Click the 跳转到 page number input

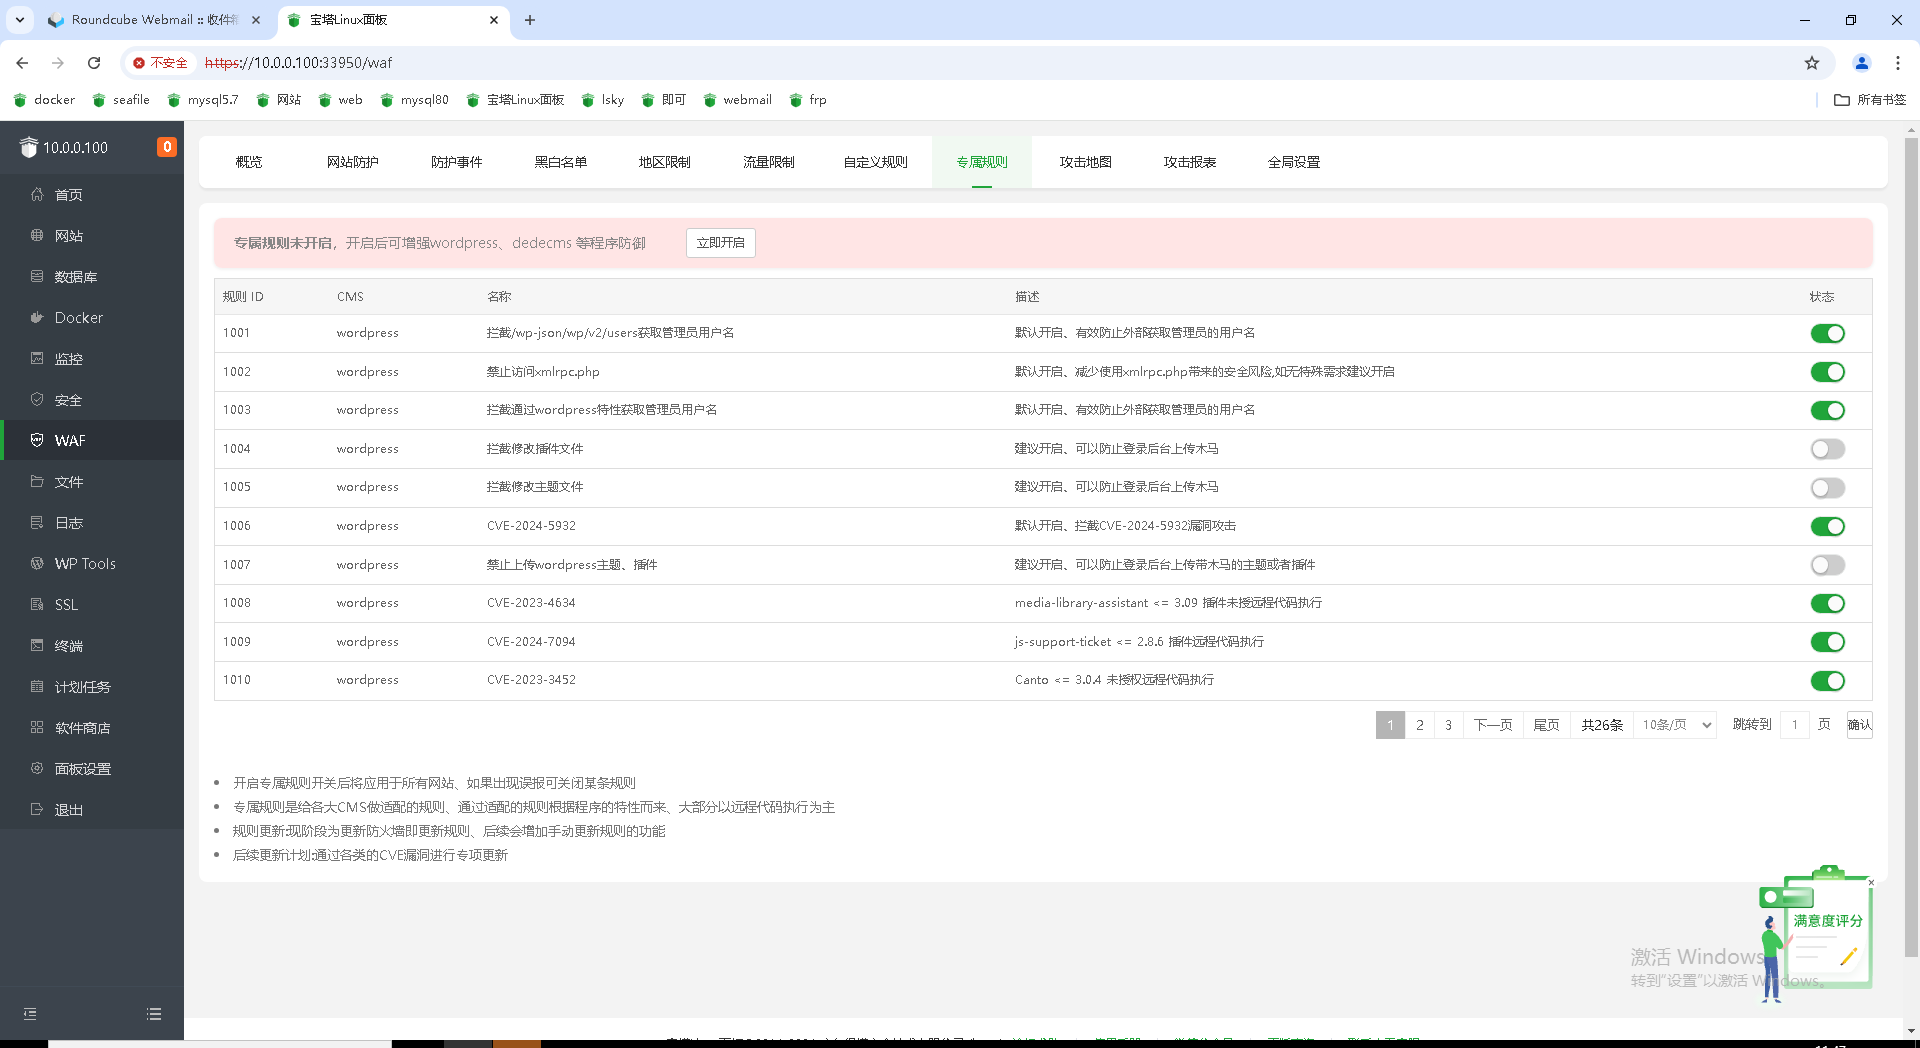coord(1795,725)
